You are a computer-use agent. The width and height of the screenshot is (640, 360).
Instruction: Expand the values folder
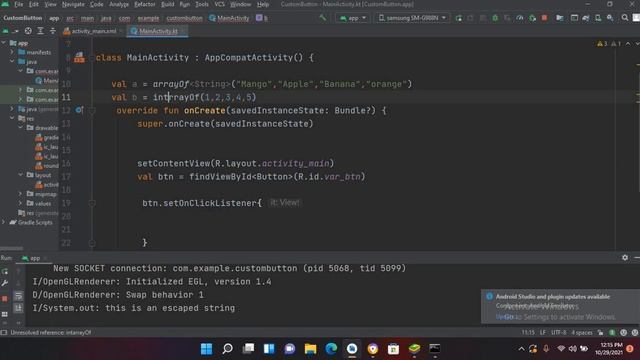coord(20,203)
